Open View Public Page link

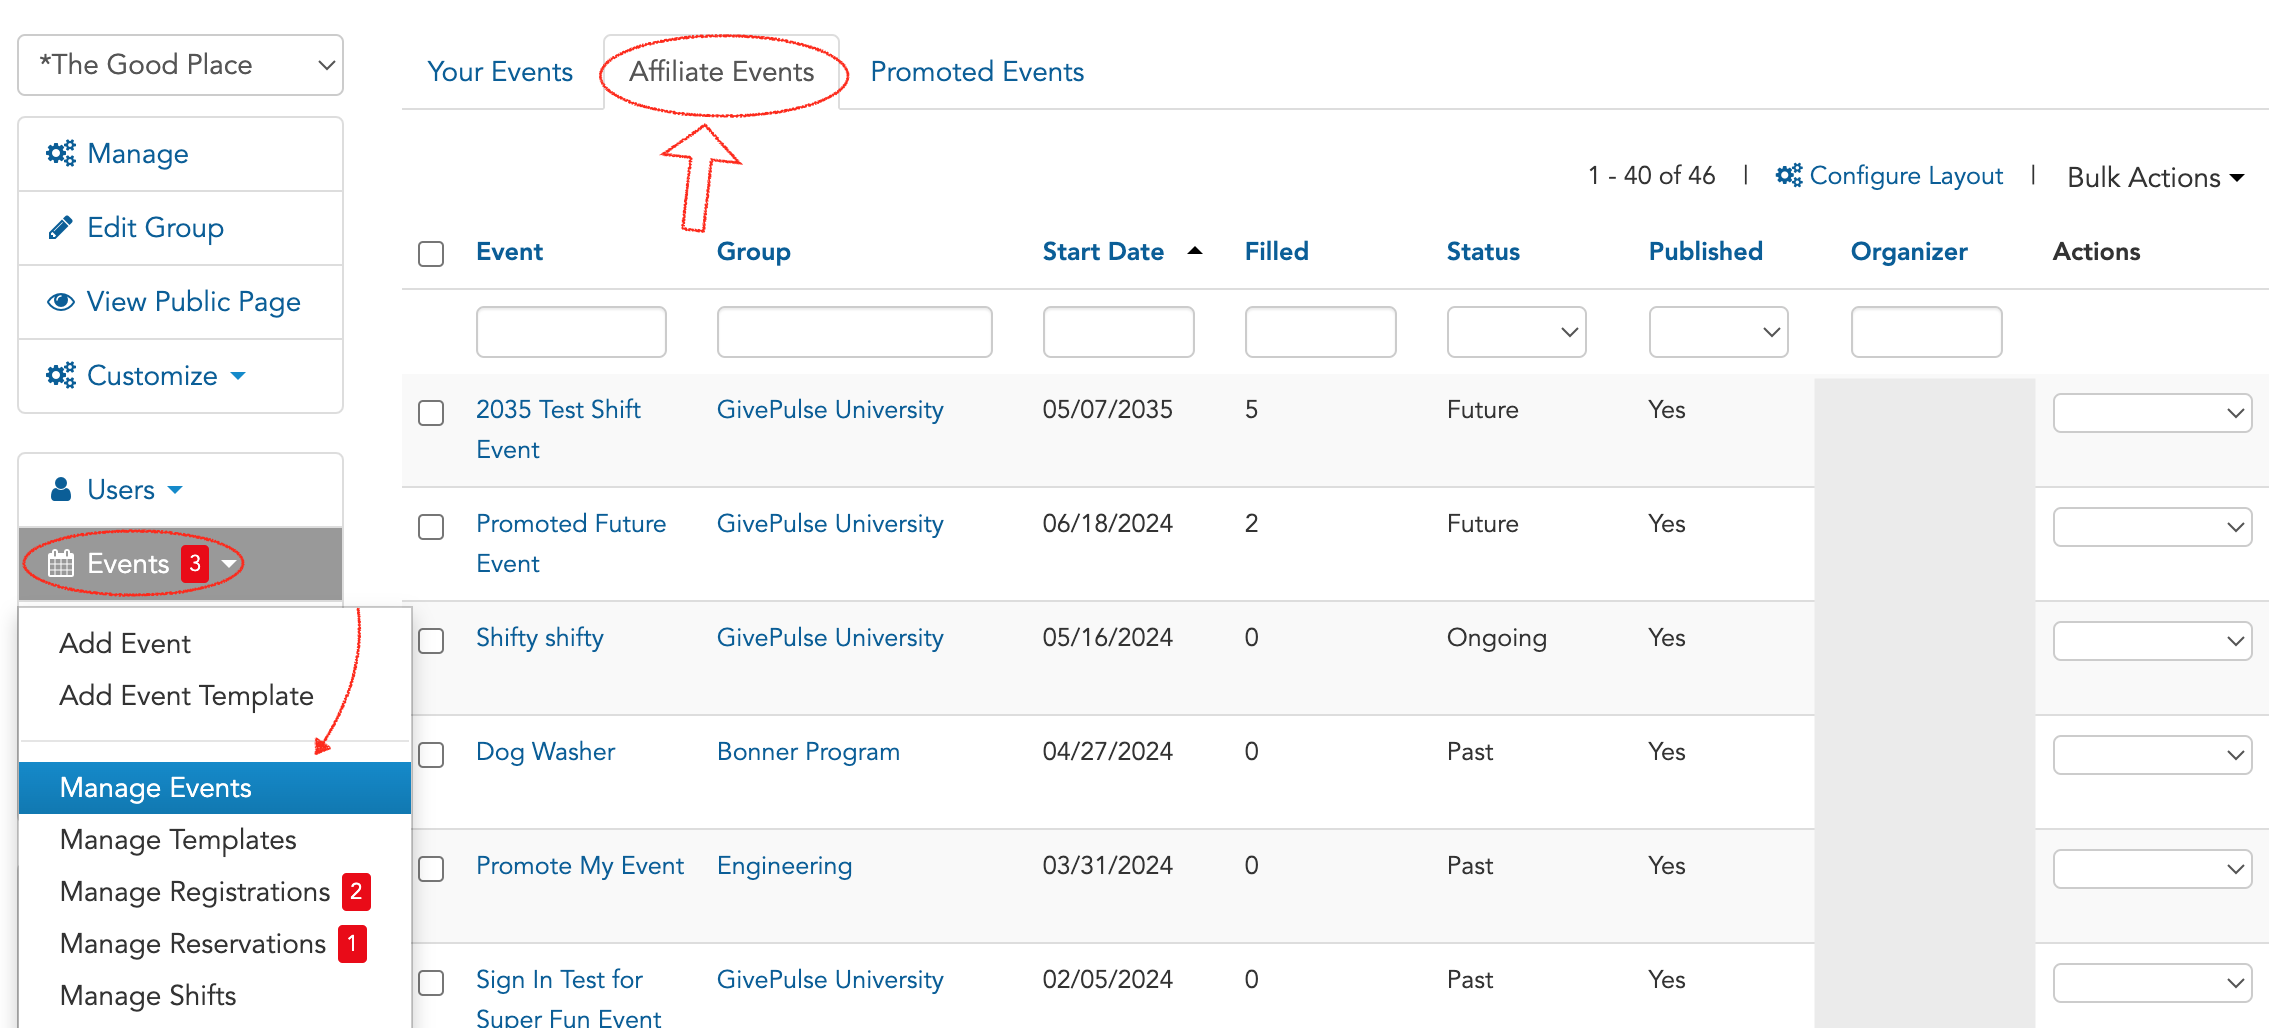tap(193, 302)
